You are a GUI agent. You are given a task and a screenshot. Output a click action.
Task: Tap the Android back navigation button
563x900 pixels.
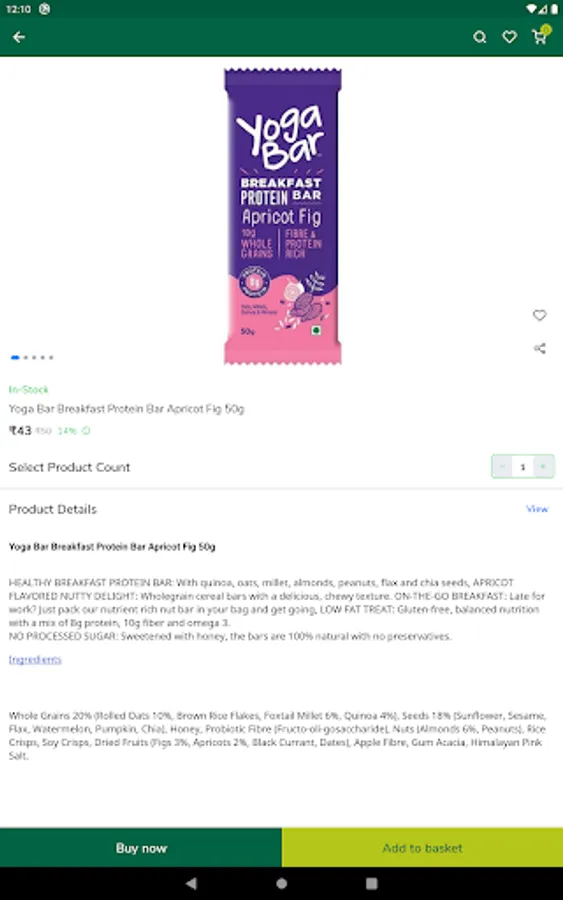[x=191, y=883]
